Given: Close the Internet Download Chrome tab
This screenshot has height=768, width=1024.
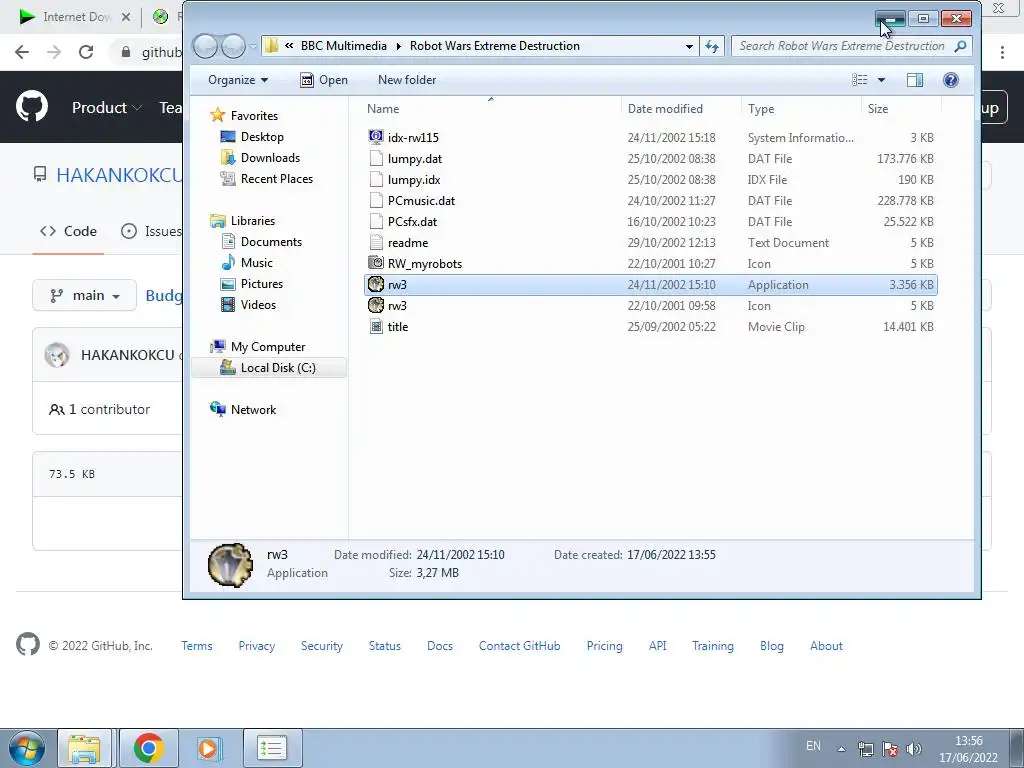Looking at the screenshot, I should click(x=126, y=17).
